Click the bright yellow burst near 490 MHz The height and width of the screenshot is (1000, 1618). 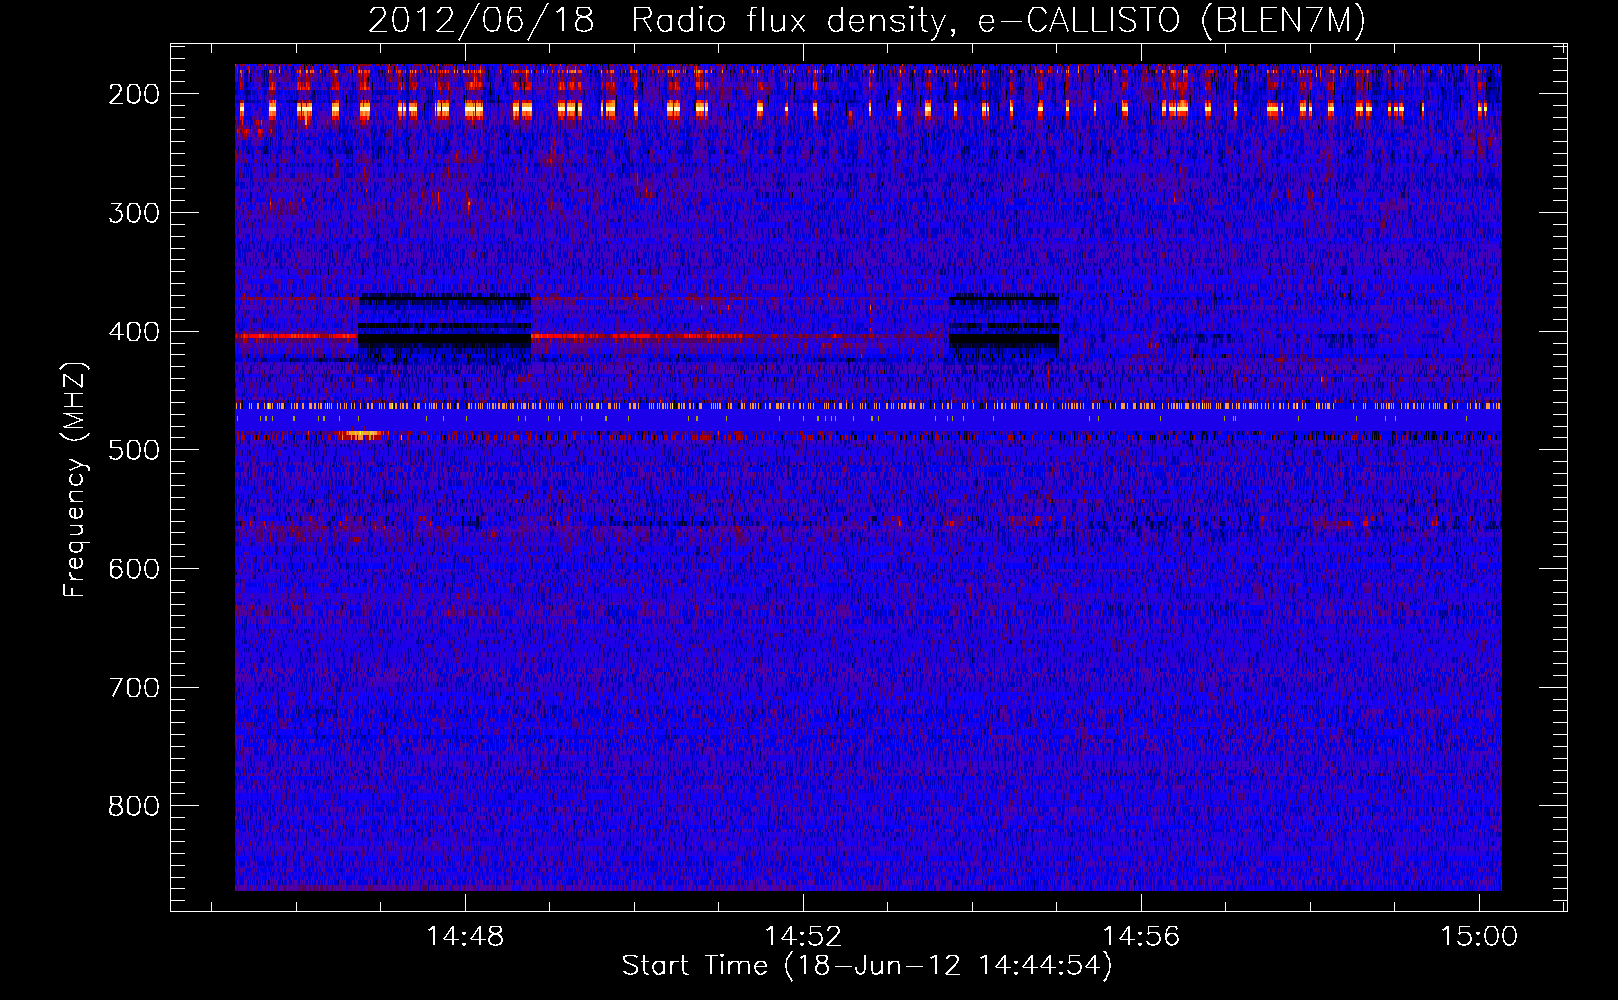pos(362,435)
